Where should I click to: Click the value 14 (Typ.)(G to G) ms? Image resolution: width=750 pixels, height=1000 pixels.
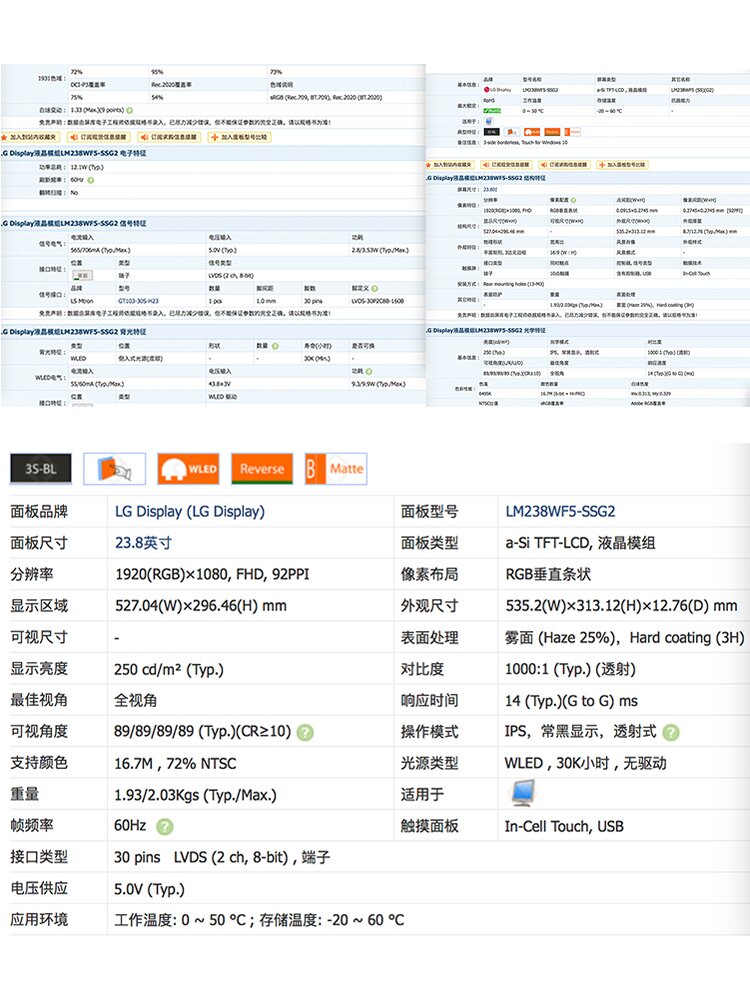pos(571,701)
